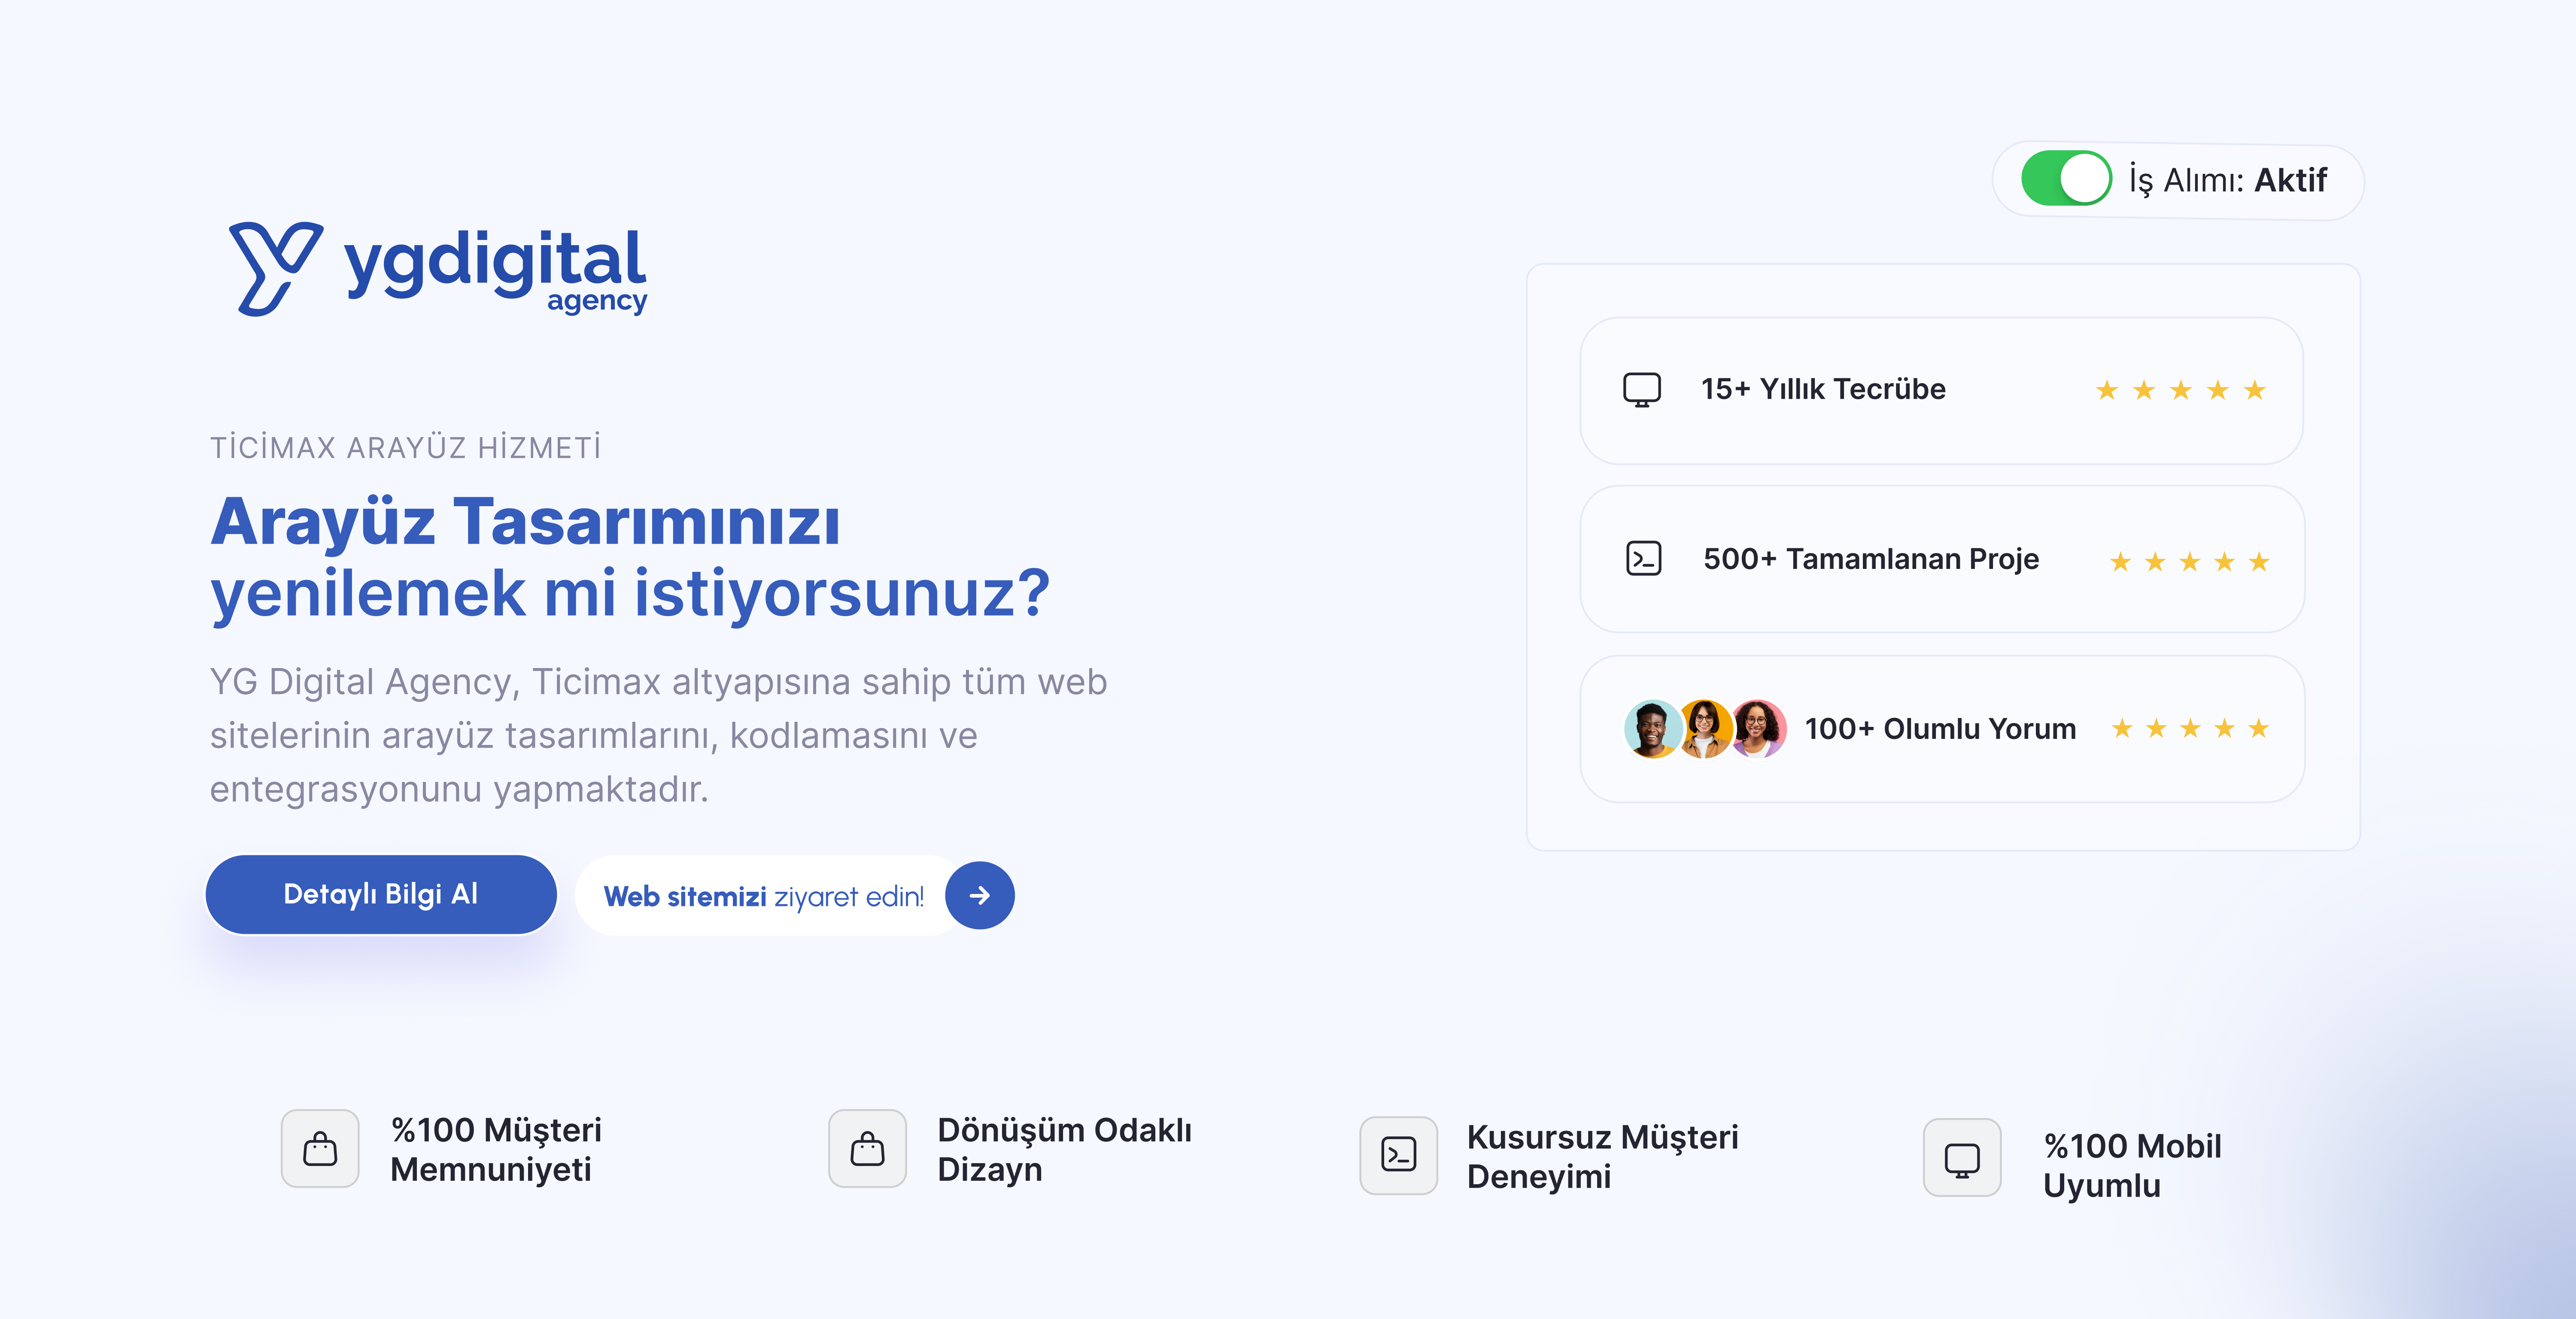Click the bag icon for Dönüşüm Odaklı Dizayn
Viewport: 2576px width, 1319px height.
click(867, 1148)
